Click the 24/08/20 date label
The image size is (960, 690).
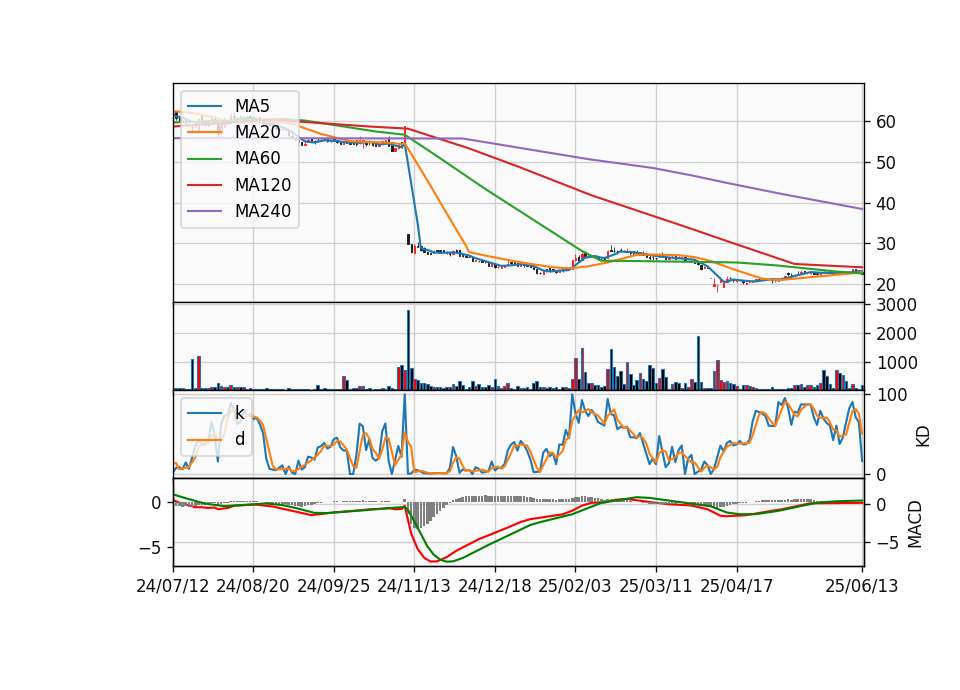(x=253, y=587)
